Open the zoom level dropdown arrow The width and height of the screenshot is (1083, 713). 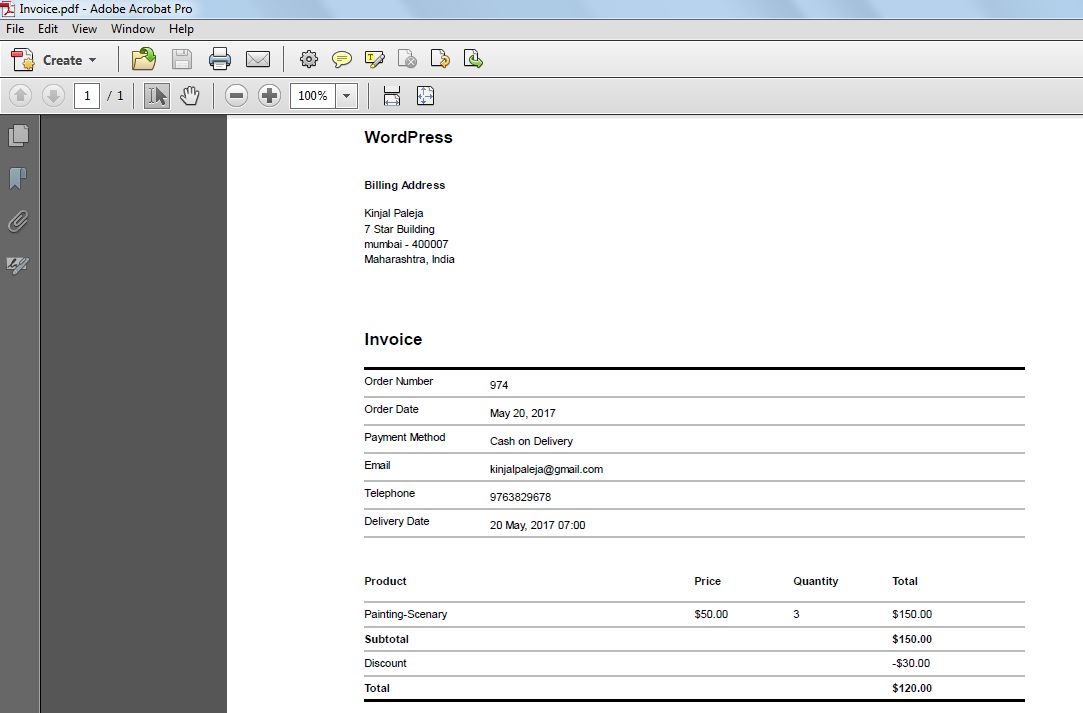pyautogui.click(x=347, y=95)
